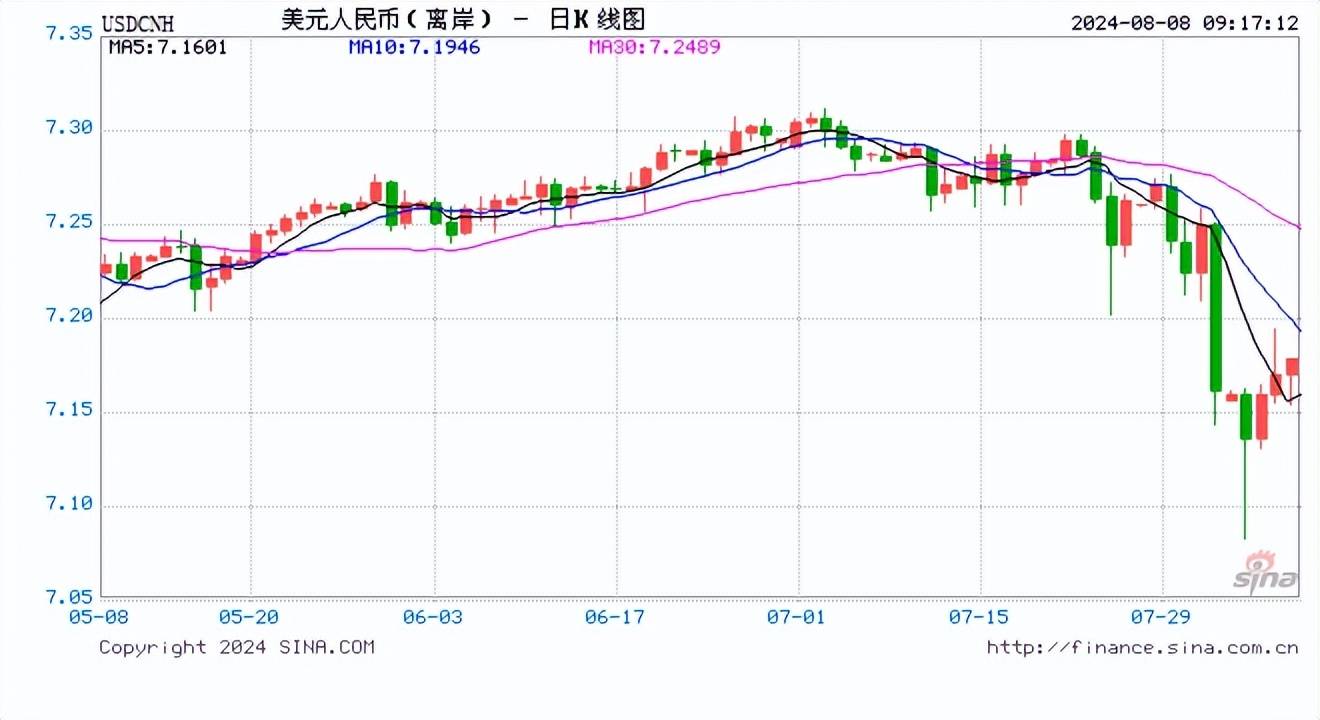This screenshot has height=720, width=1320.
Task: Click the 7.15 price axis label
Action: (x=70, y=411)
